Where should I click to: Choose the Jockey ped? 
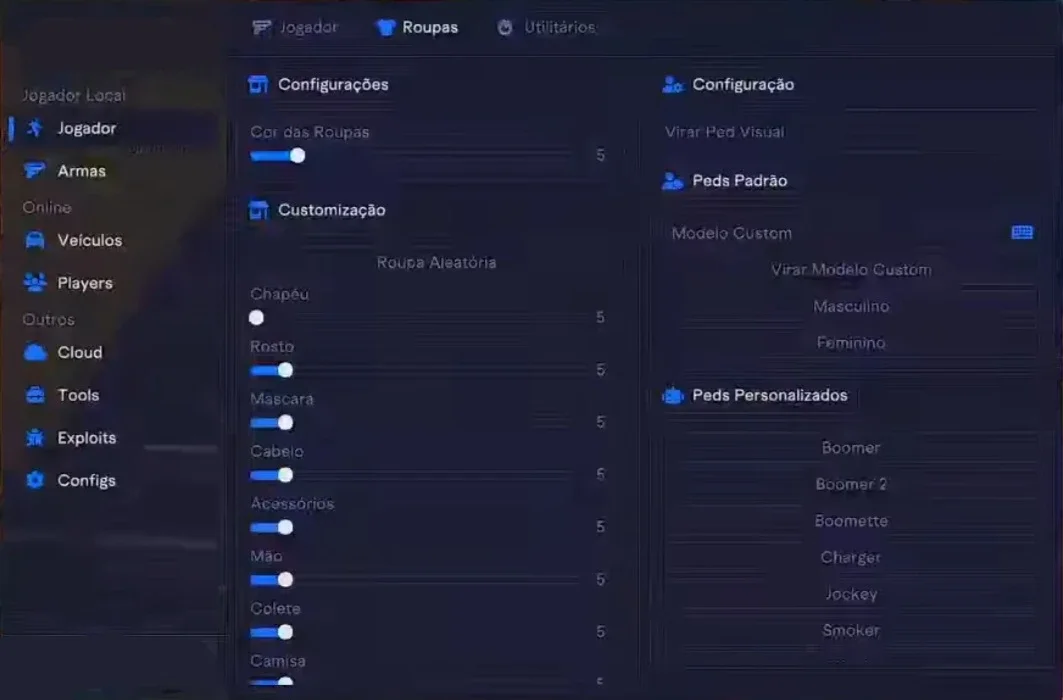click(851, 594)
